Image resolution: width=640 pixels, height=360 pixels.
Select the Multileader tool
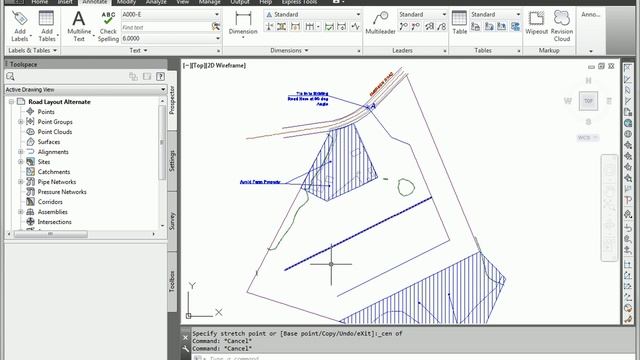point(380,23)
